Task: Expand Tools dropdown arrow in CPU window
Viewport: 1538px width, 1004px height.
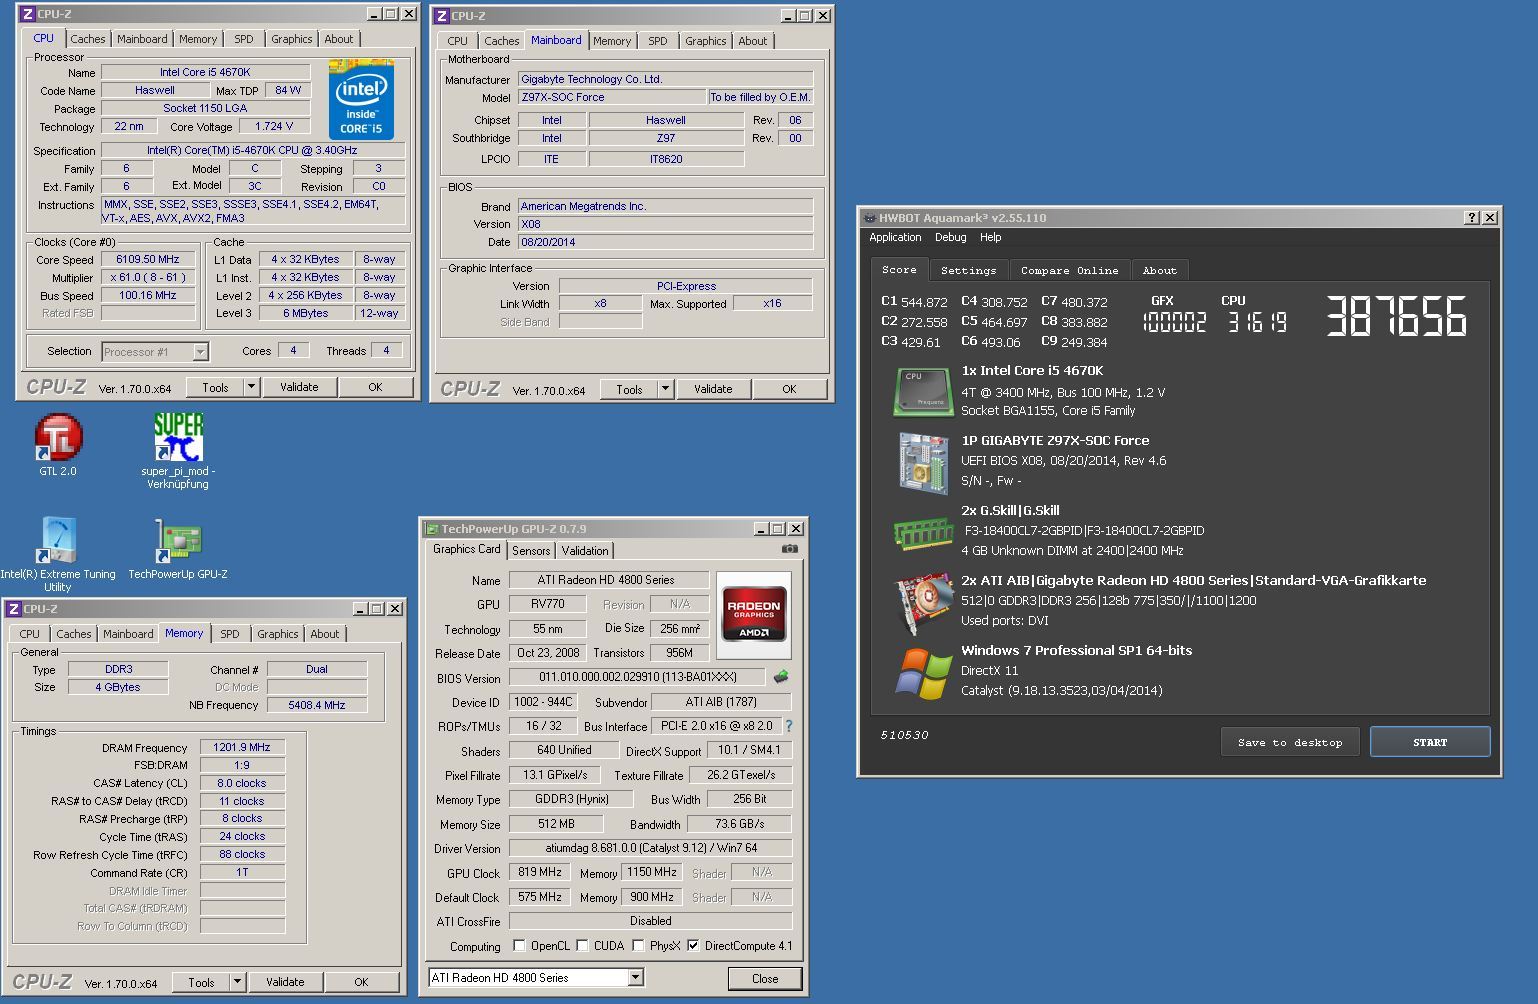Action: [x=251, y=387]
